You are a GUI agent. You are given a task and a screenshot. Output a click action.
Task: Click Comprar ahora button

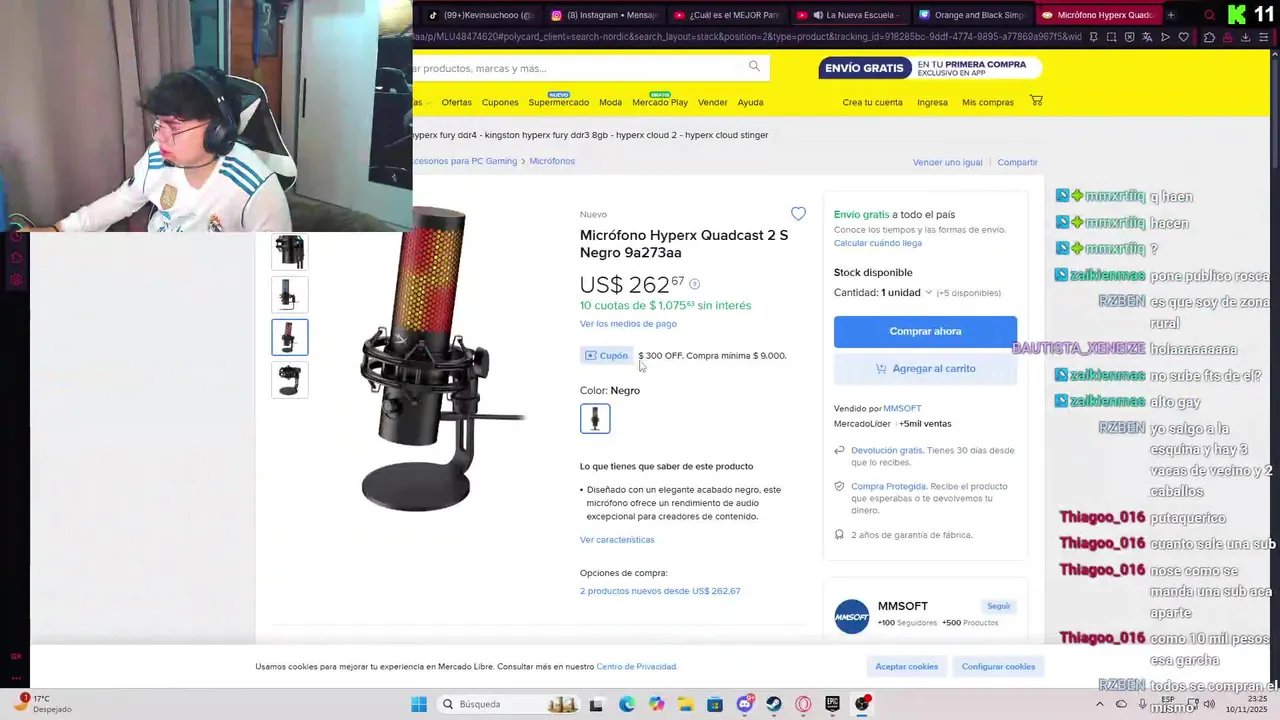tap(925, 331)
